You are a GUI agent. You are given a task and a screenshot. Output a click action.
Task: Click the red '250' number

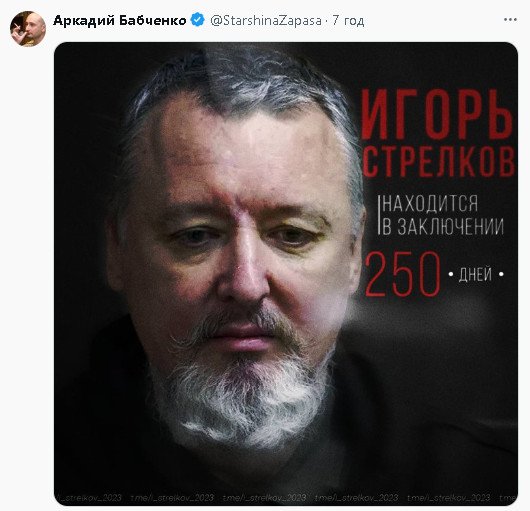403,274
